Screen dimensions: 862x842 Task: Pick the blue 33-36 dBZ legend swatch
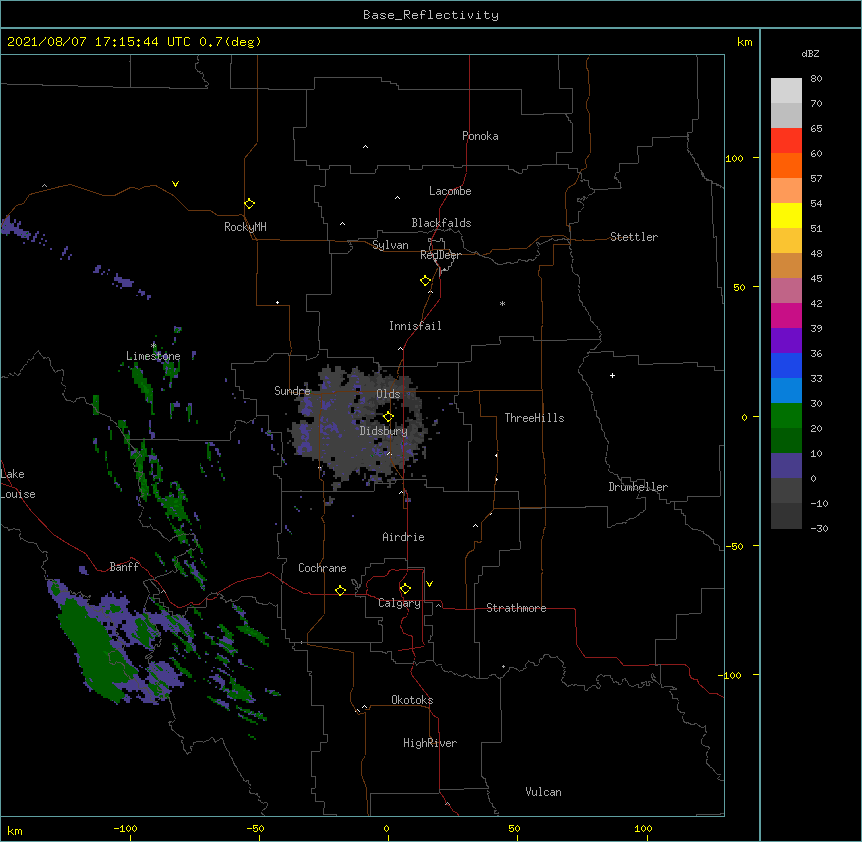click(x=786, y=365)
